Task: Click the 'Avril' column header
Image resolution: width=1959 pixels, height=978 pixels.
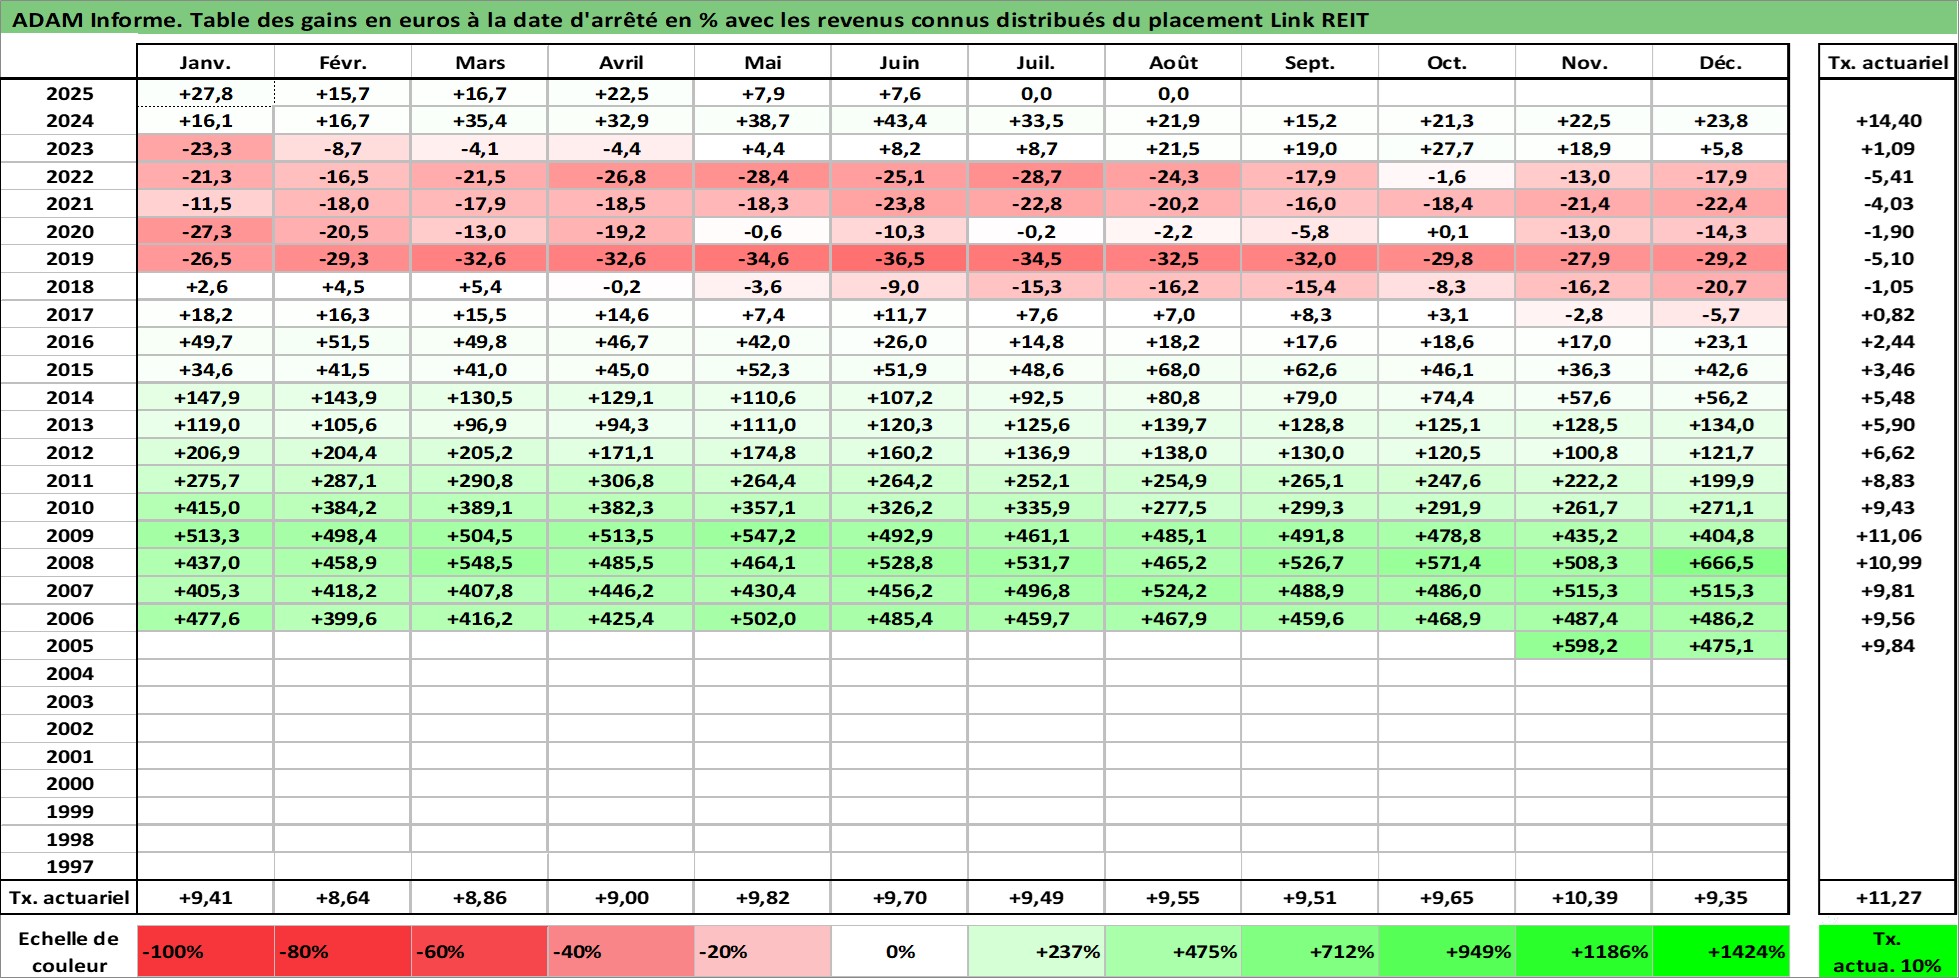Action: pyautogui.click(x=621, y=62)
